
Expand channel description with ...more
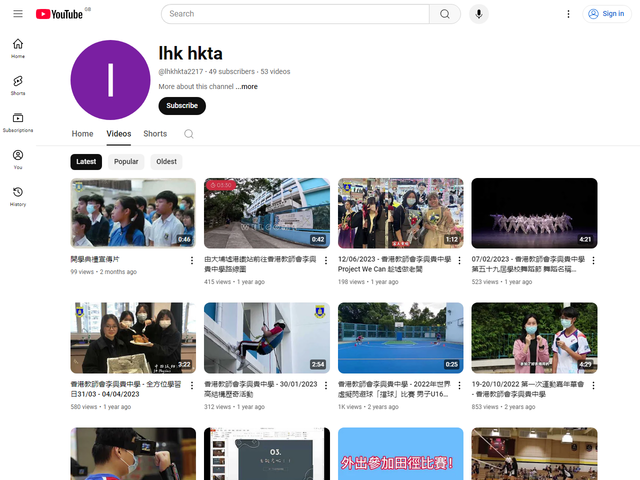click(x=247, y=87)
